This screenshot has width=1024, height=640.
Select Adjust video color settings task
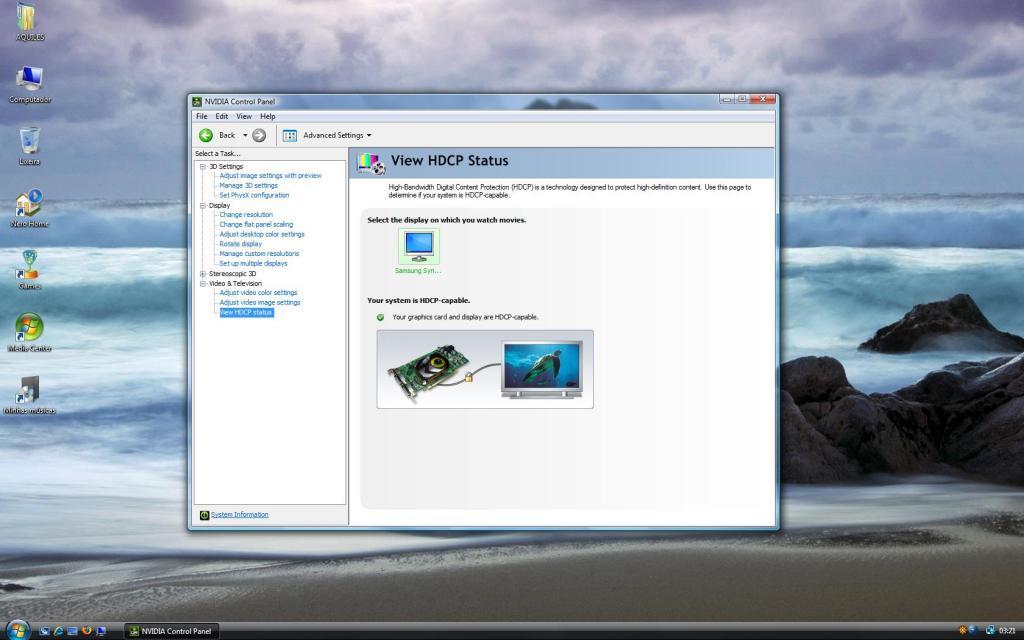coord(258,293)
